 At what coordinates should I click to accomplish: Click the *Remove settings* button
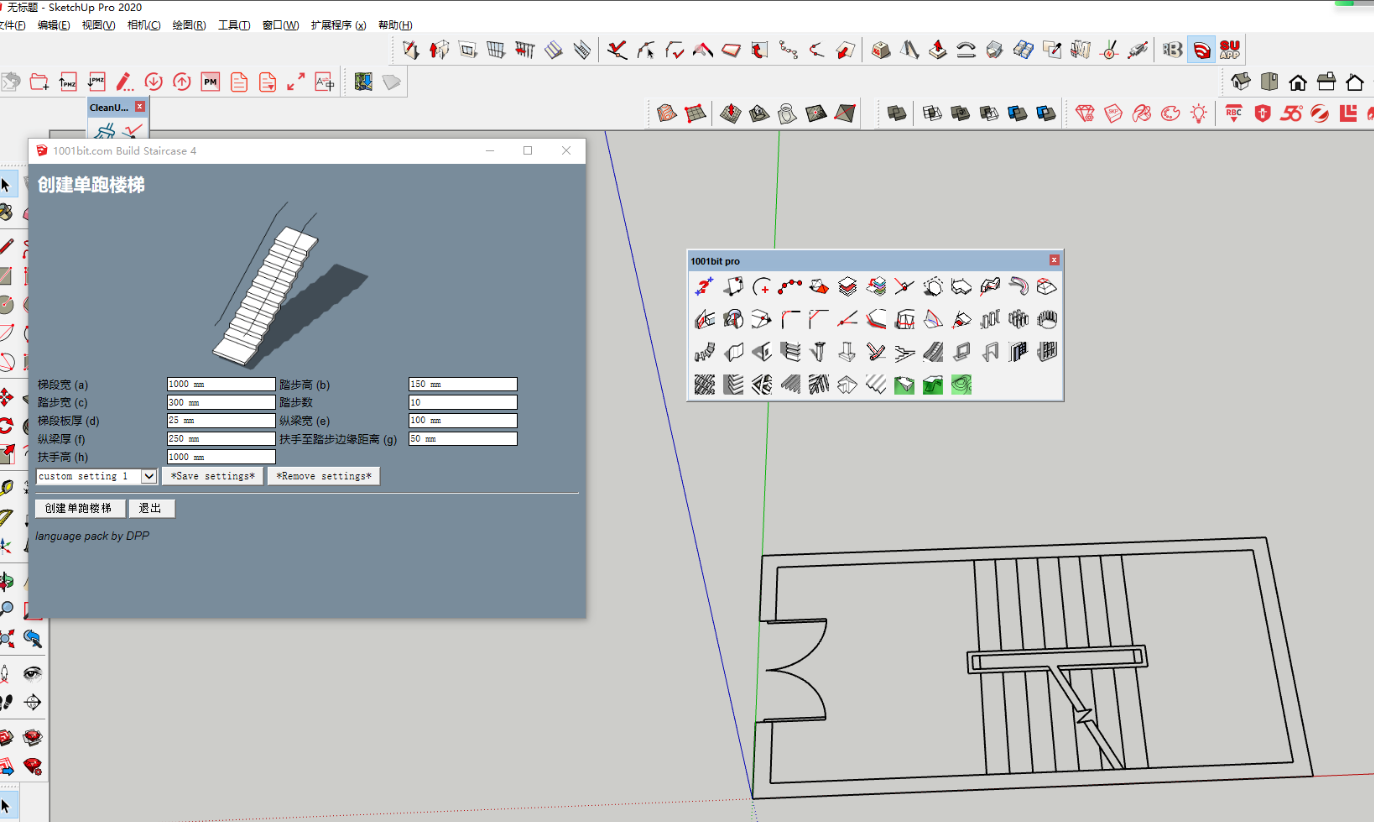(x=324, y=476)
